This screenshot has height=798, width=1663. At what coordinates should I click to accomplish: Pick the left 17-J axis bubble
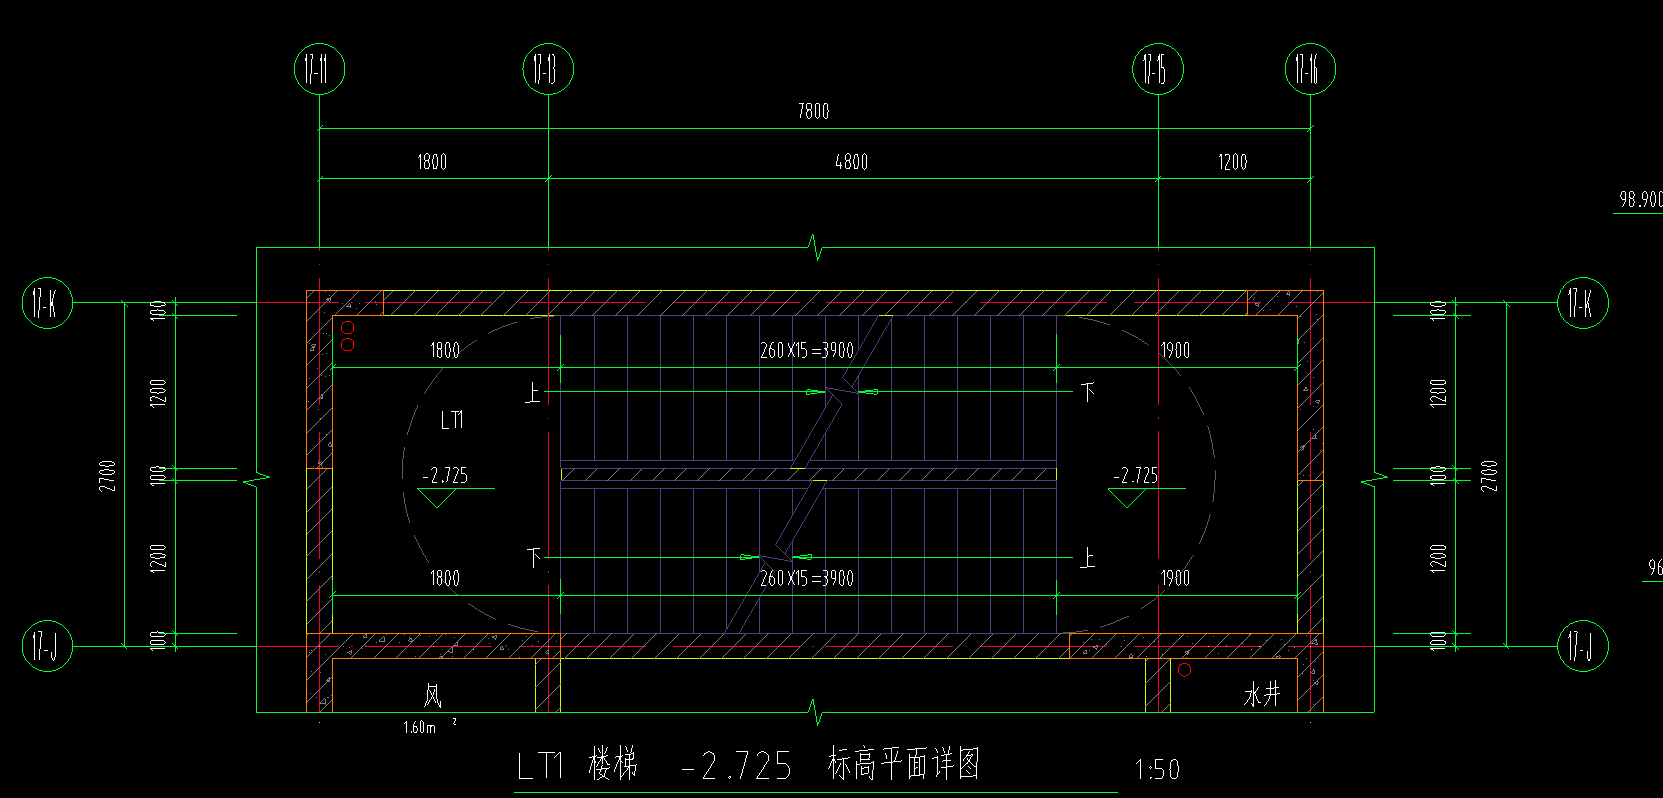[x=47, y=646]
